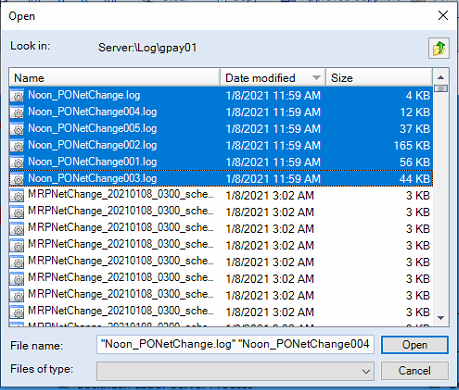Click file icon of Noon_PONetChange001.log
Screen dimensions: 459x390
click(17, 162)
